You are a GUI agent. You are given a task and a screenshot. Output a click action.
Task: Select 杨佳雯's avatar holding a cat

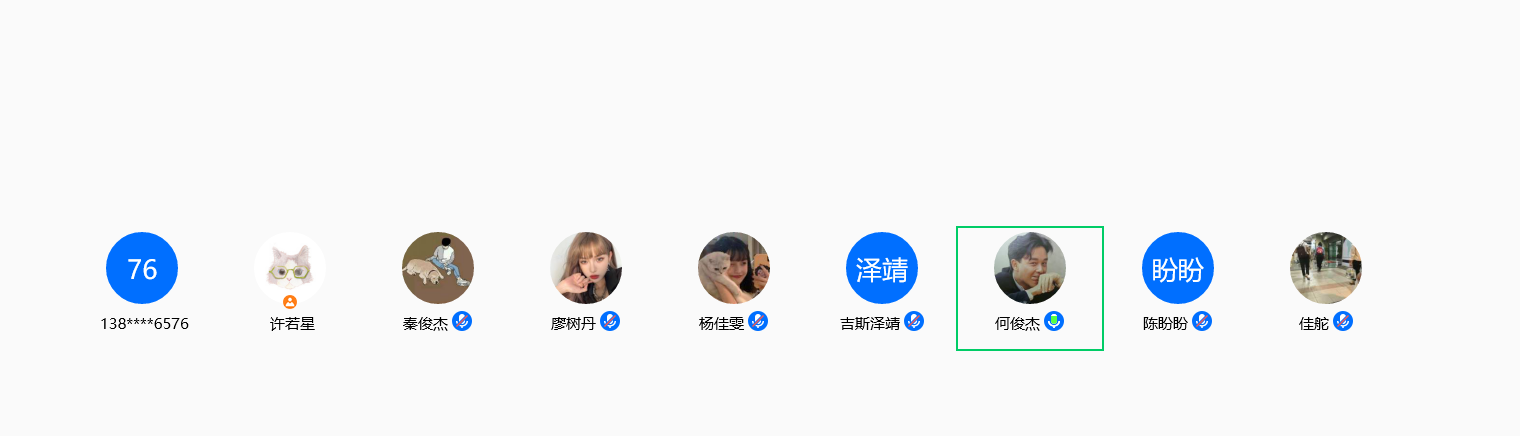(x=734, y=268)
